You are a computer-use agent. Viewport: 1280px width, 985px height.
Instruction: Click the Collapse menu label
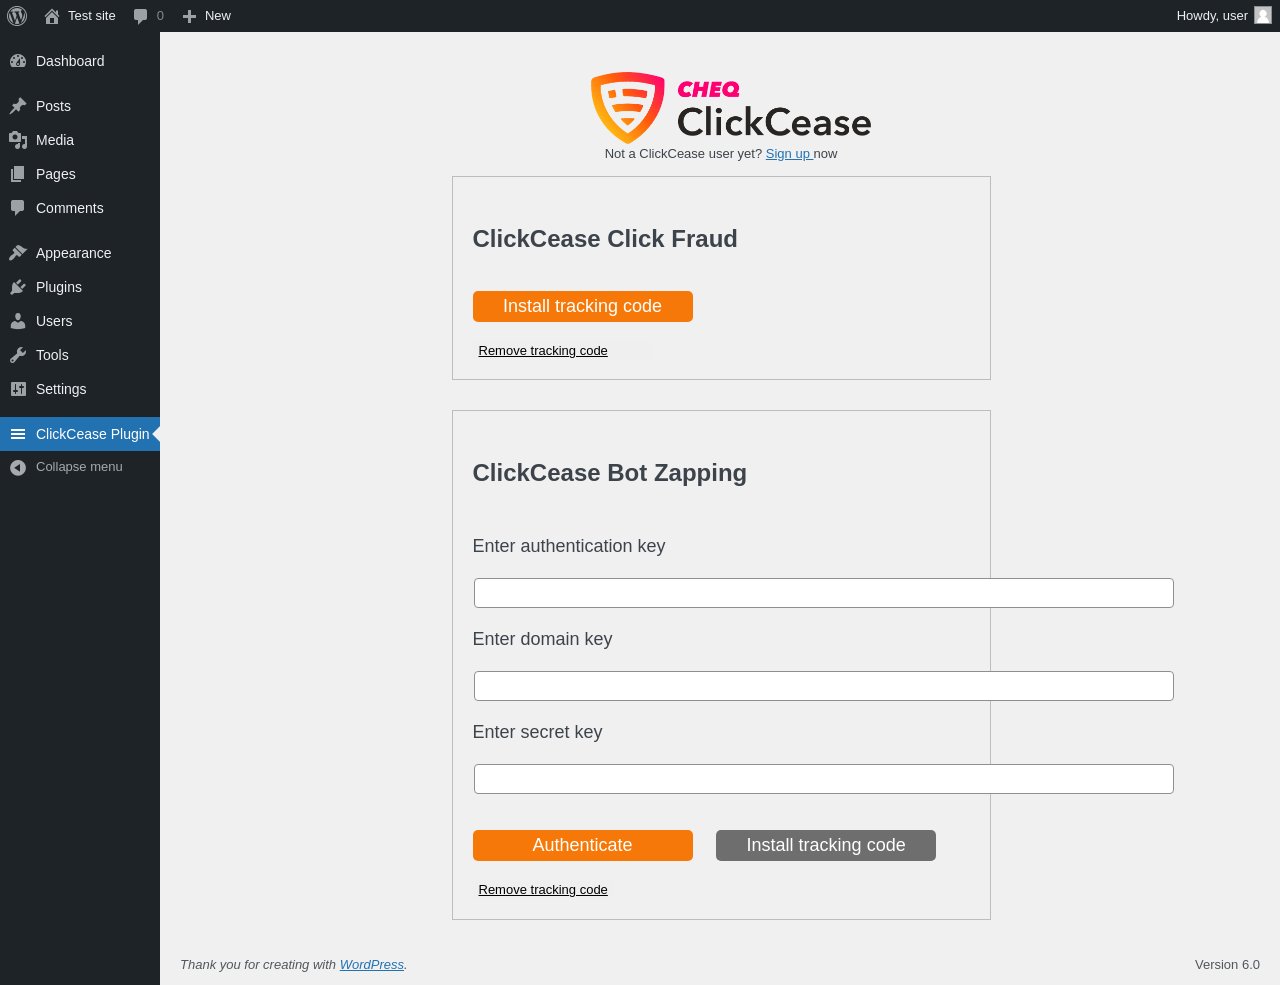click(x=79, y=467)
